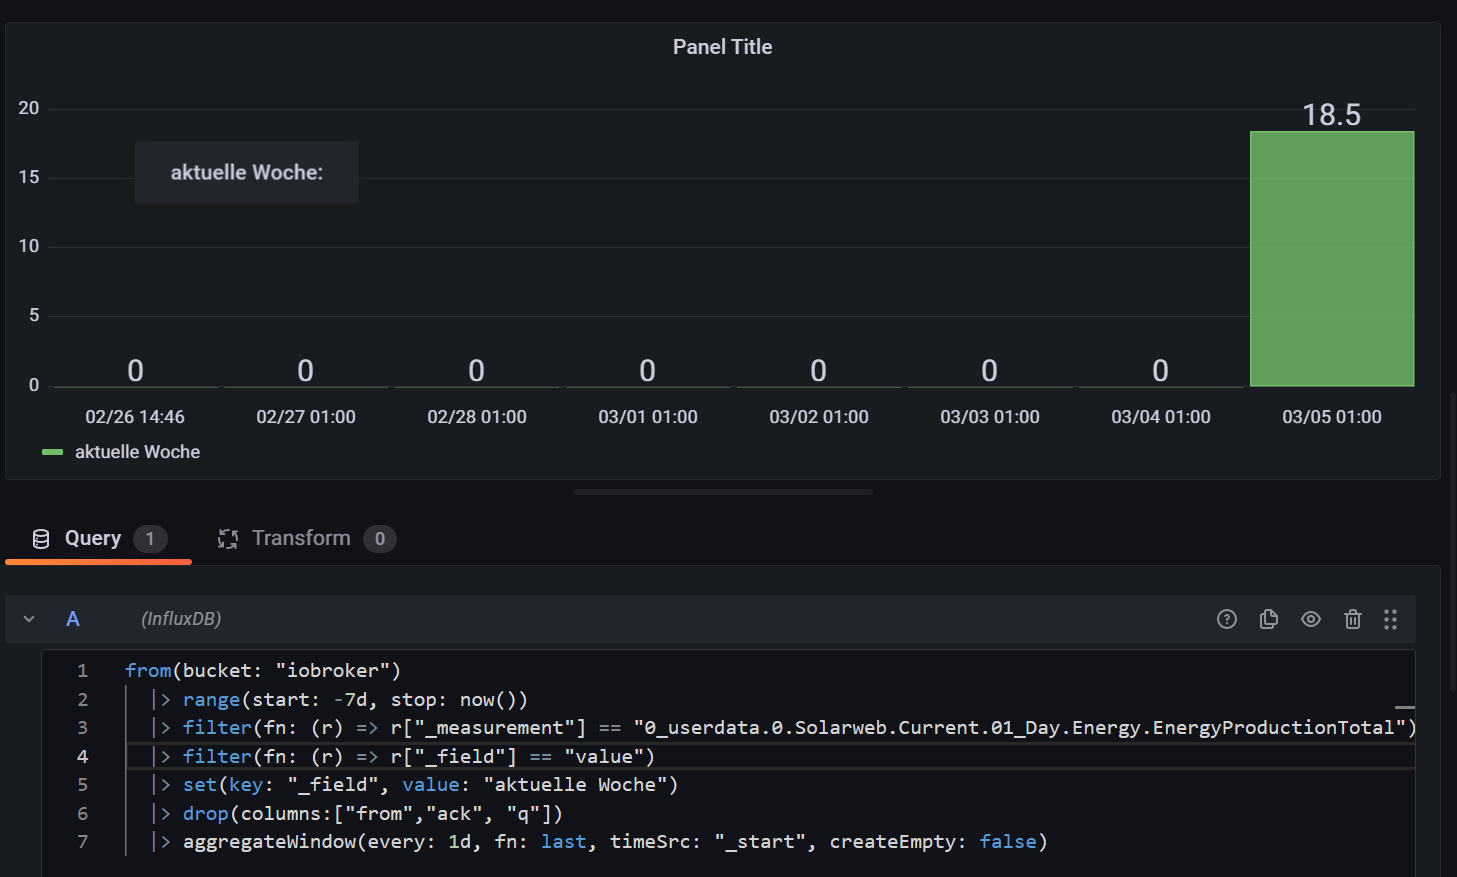Click the page vertical scrollbar
The image size is (1457, 877).
tap(1453, 540)
